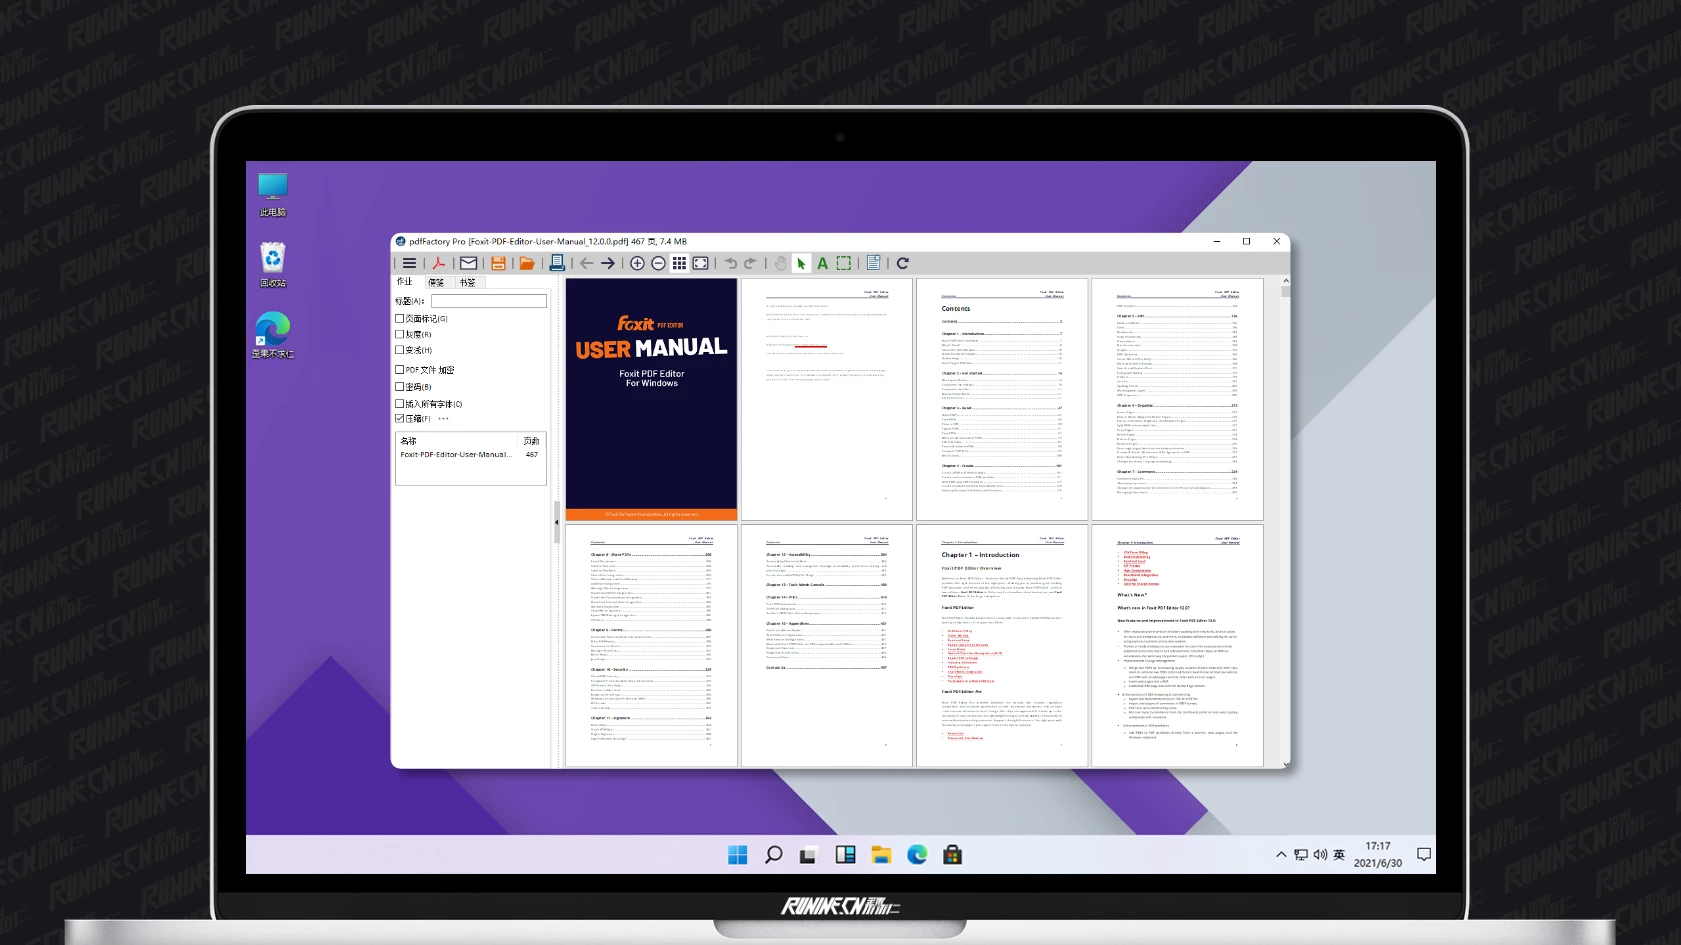The width and height of the screenshot is (1681, 945).
Task: Switch to the 便签 tab
Action: (436, 283)
